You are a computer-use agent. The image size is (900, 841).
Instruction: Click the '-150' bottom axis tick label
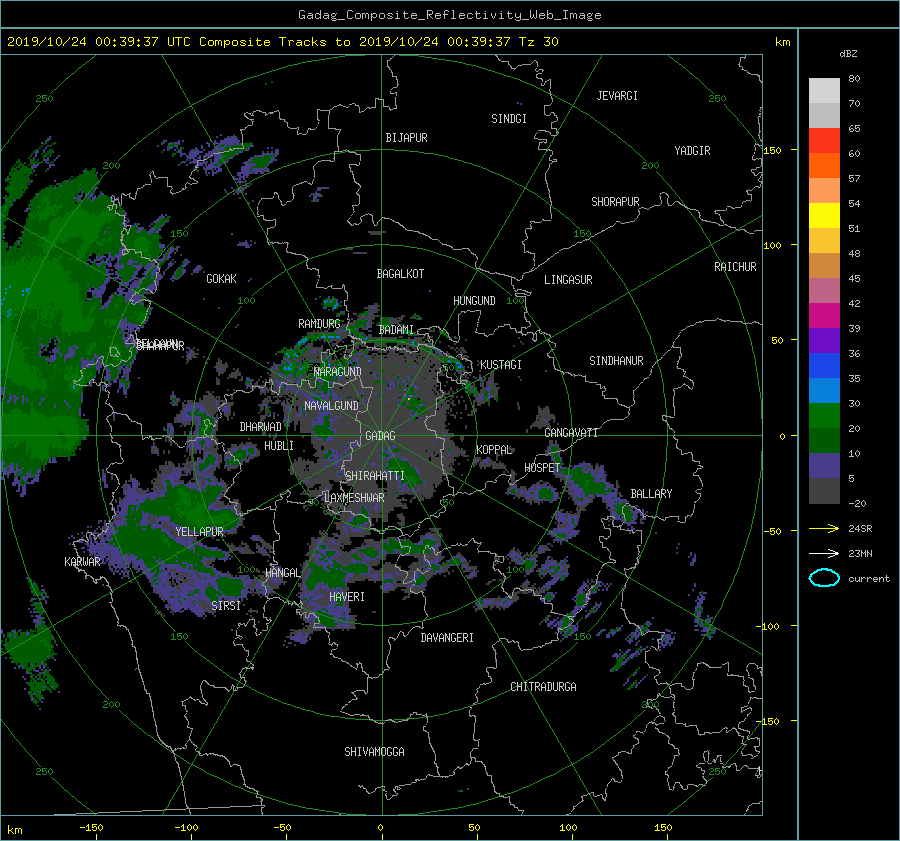pyautogui.click(x=91, y=827)
